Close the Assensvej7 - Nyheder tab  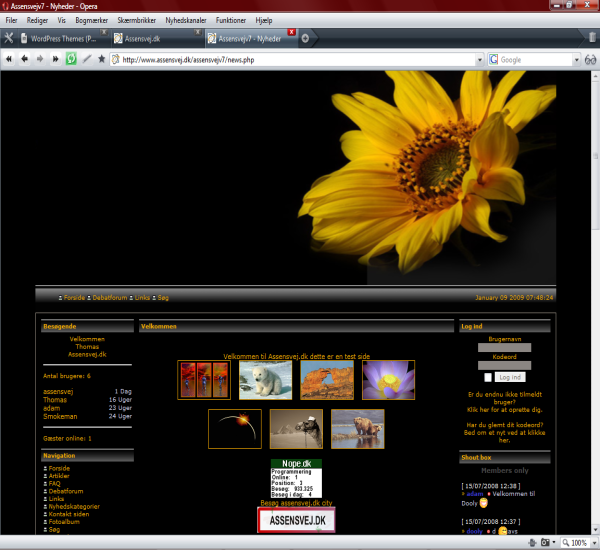click(292, 32)
